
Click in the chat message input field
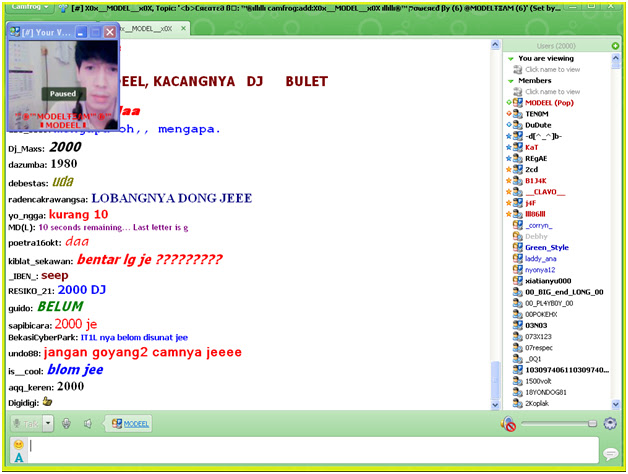point(313,451)
